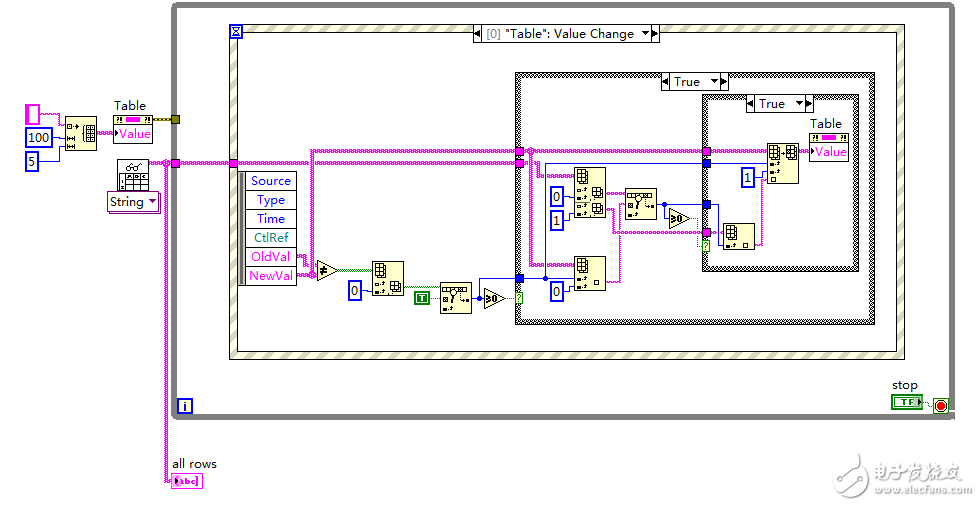Show next case of outer True structure

click(x=724, y=82)
